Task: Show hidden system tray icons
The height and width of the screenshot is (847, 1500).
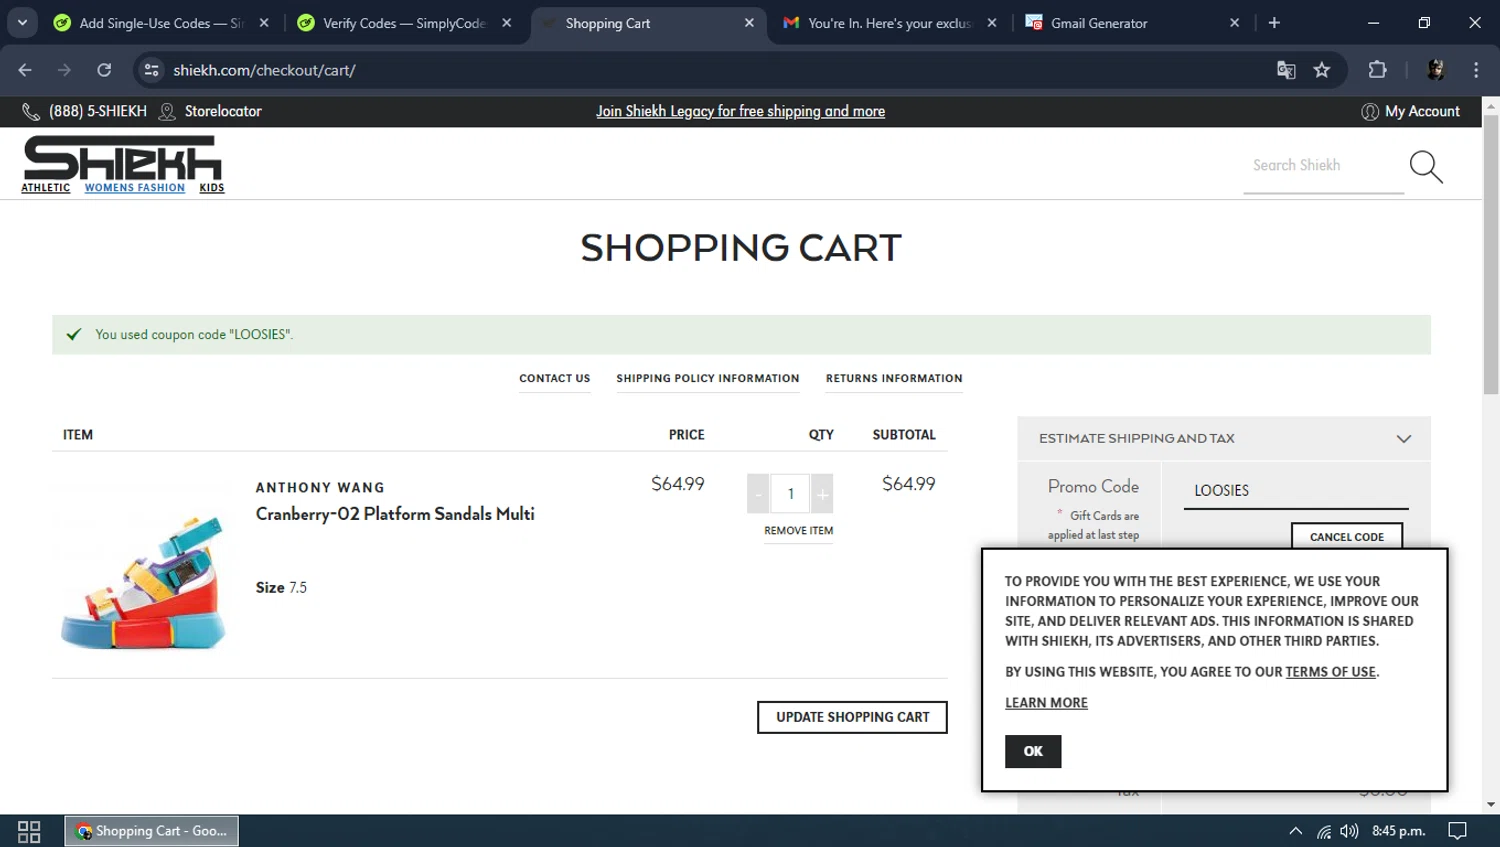Action: click(x=1295, y=831)
